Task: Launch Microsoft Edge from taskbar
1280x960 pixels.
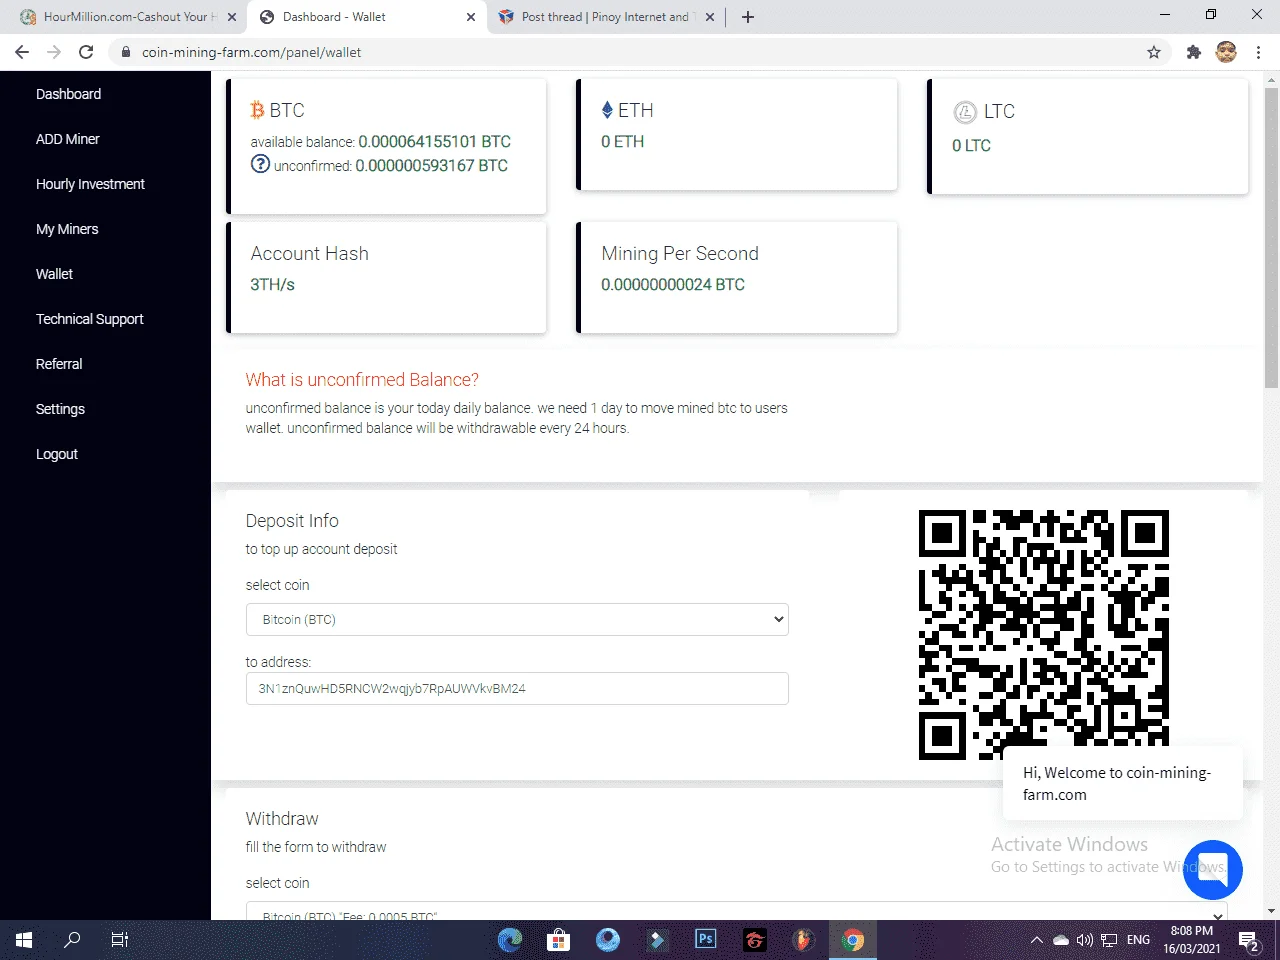Action: (x=510, y=940)
